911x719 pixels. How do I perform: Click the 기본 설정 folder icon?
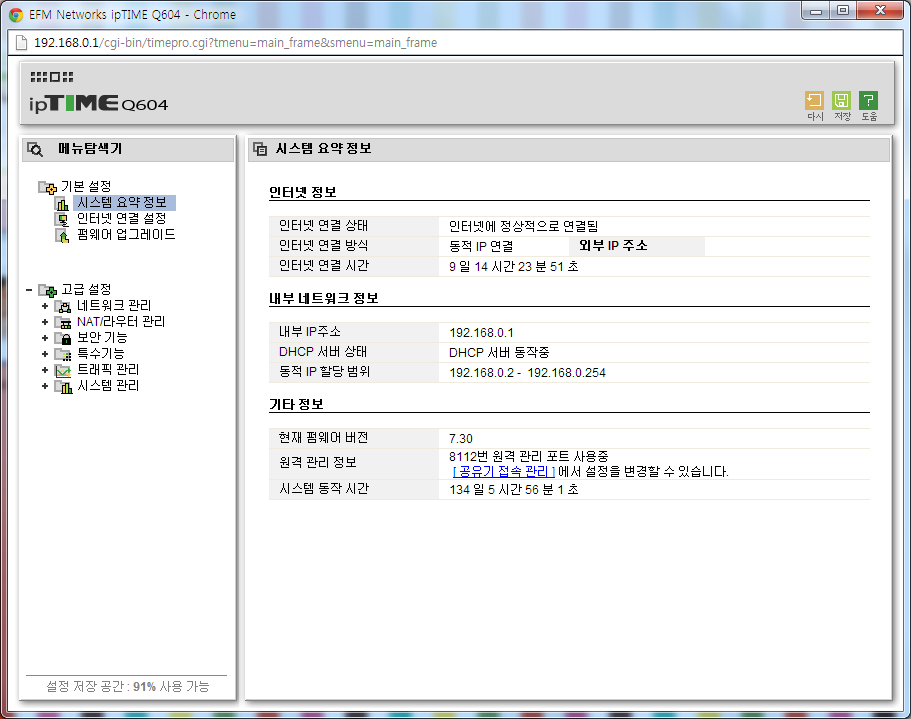point(48,187)
